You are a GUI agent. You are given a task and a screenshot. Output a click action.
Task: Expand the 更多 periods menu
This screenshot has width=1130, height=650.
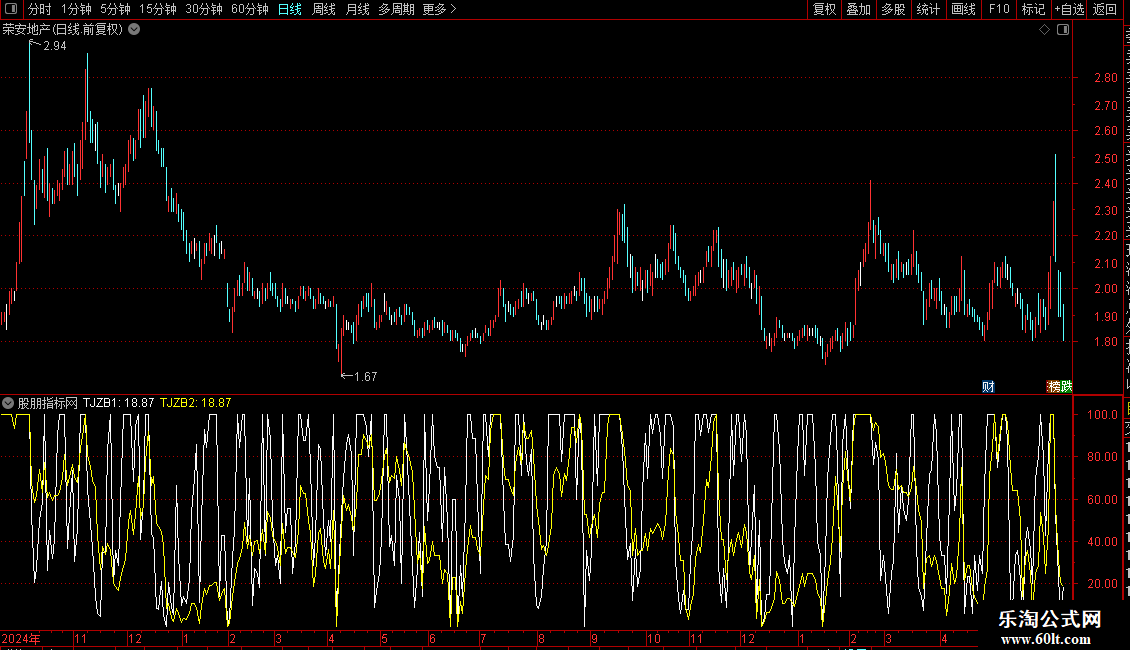coord(440,9)
